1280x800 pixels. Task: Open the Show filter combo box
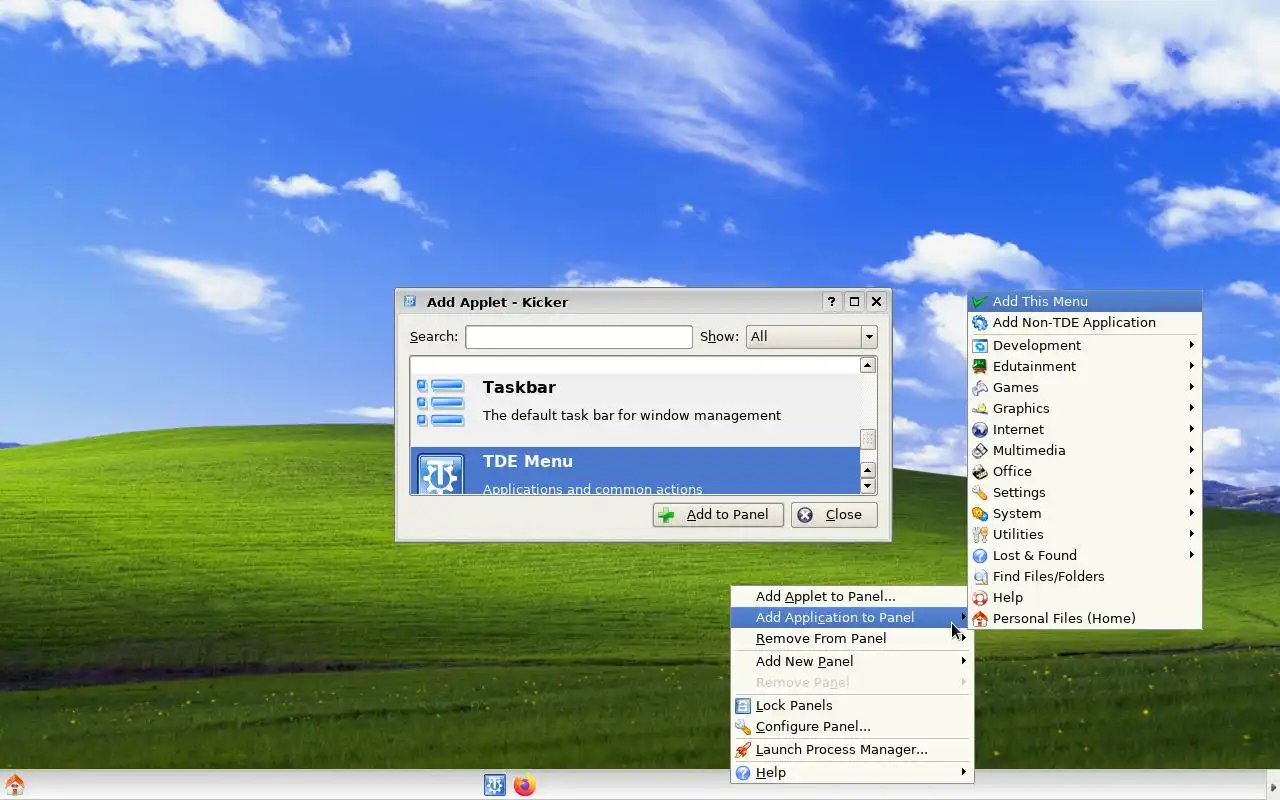click(x=811, y=337)
